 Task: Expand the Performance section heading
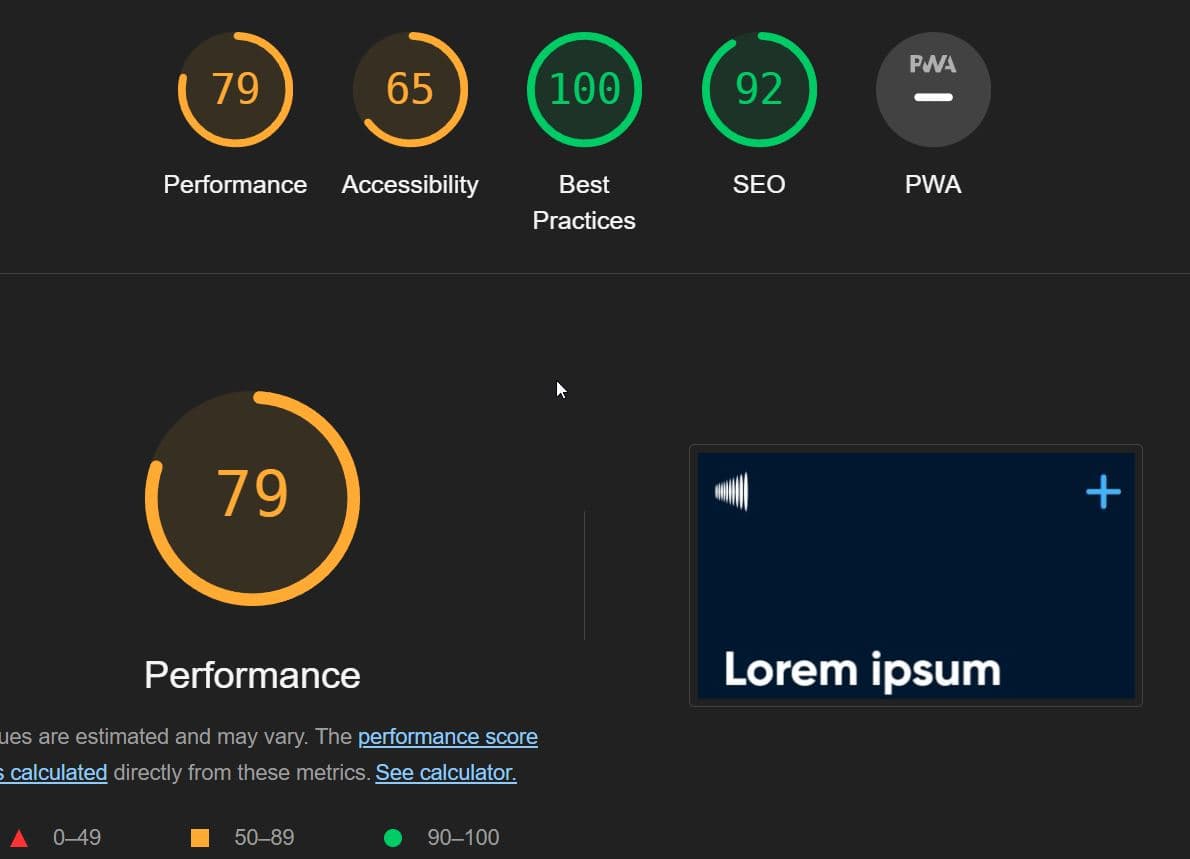(x=252, y=675)
